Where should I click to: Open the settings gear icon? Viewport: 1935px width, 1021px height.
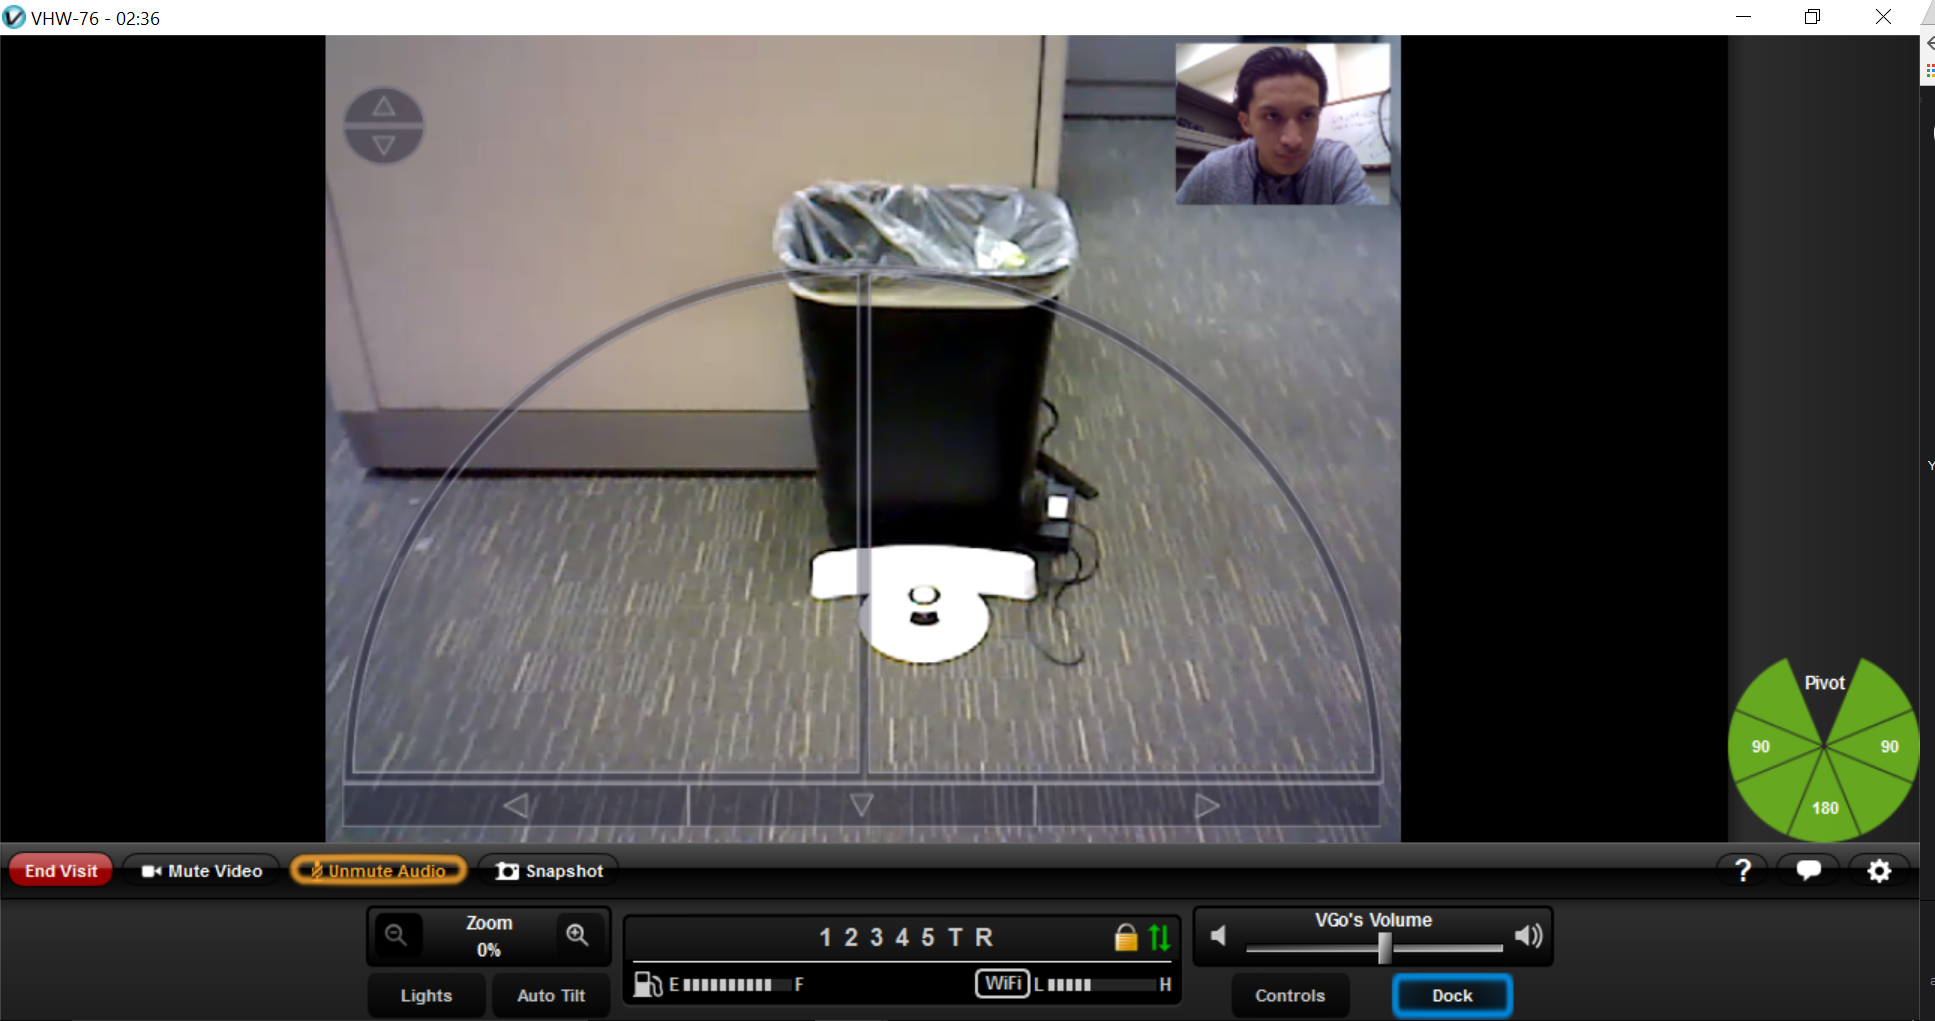point(1879,871)
